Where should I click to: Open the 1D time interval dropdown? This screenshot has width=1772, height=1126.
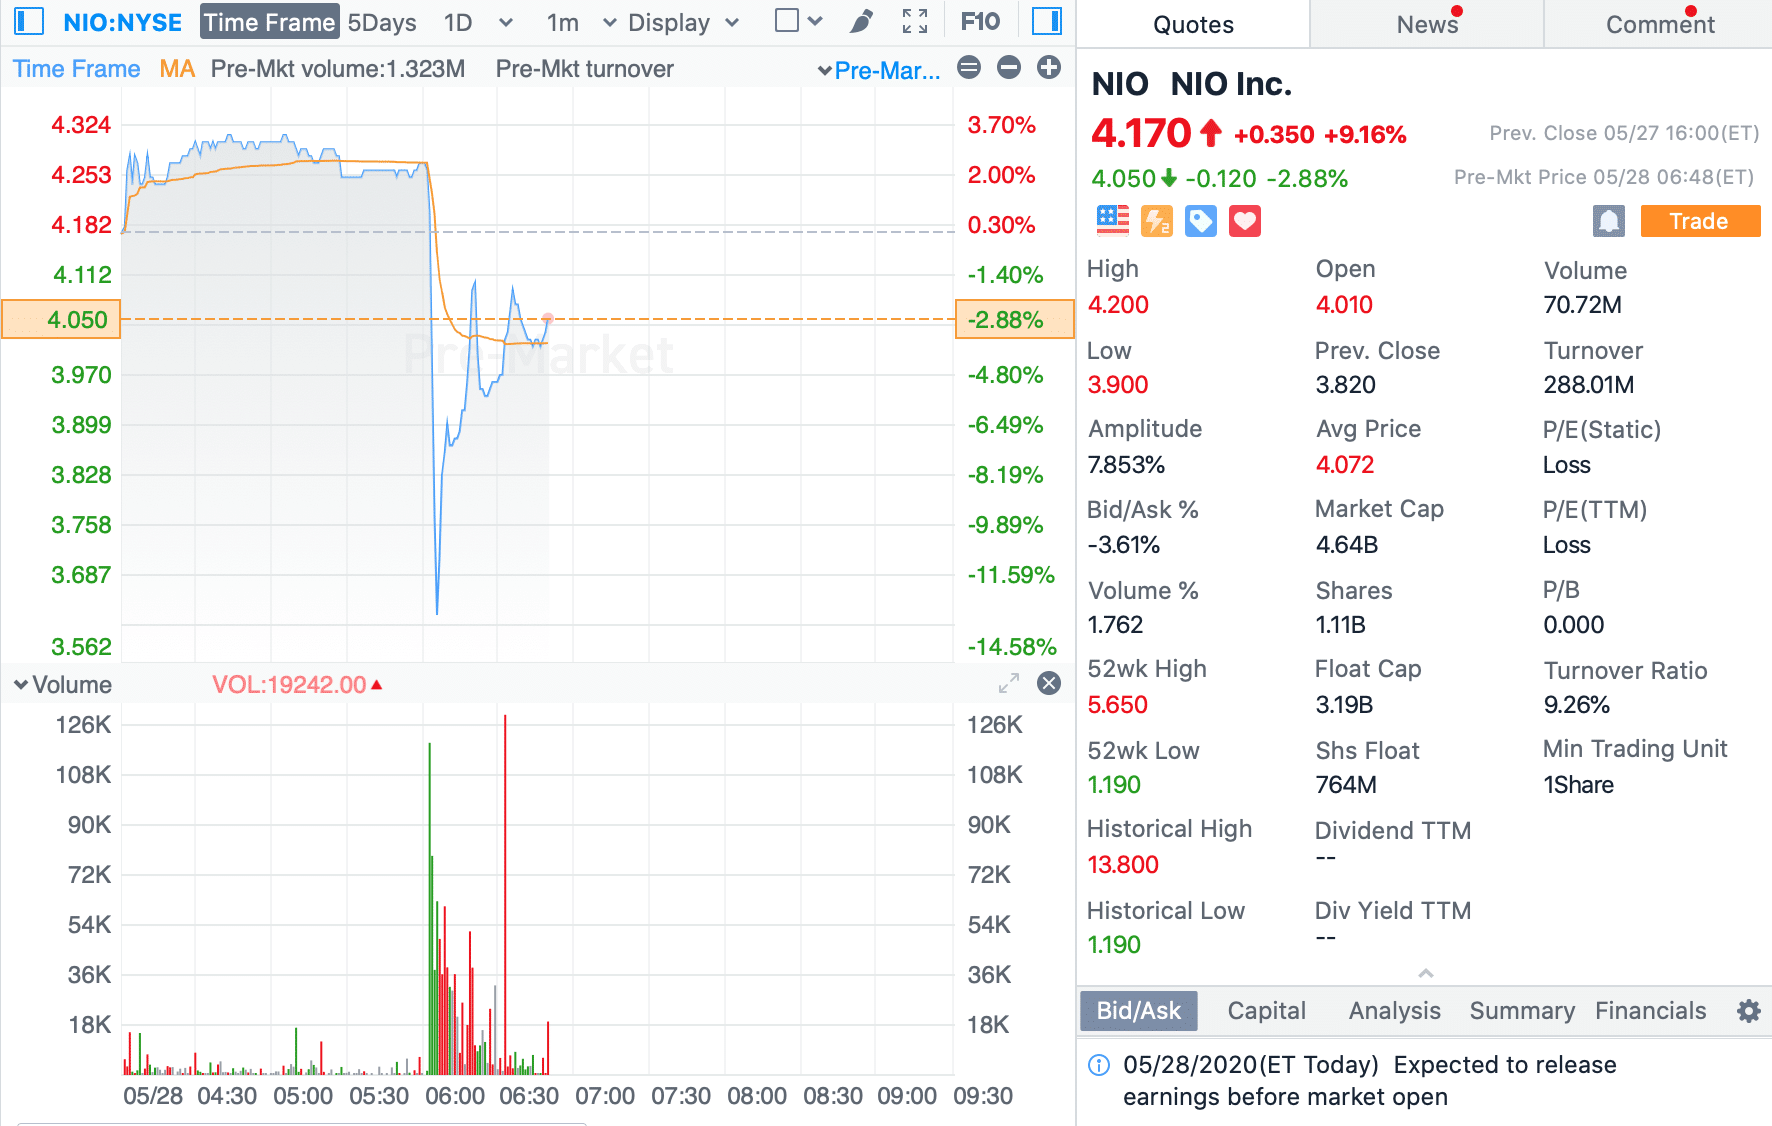pos(506,21)
